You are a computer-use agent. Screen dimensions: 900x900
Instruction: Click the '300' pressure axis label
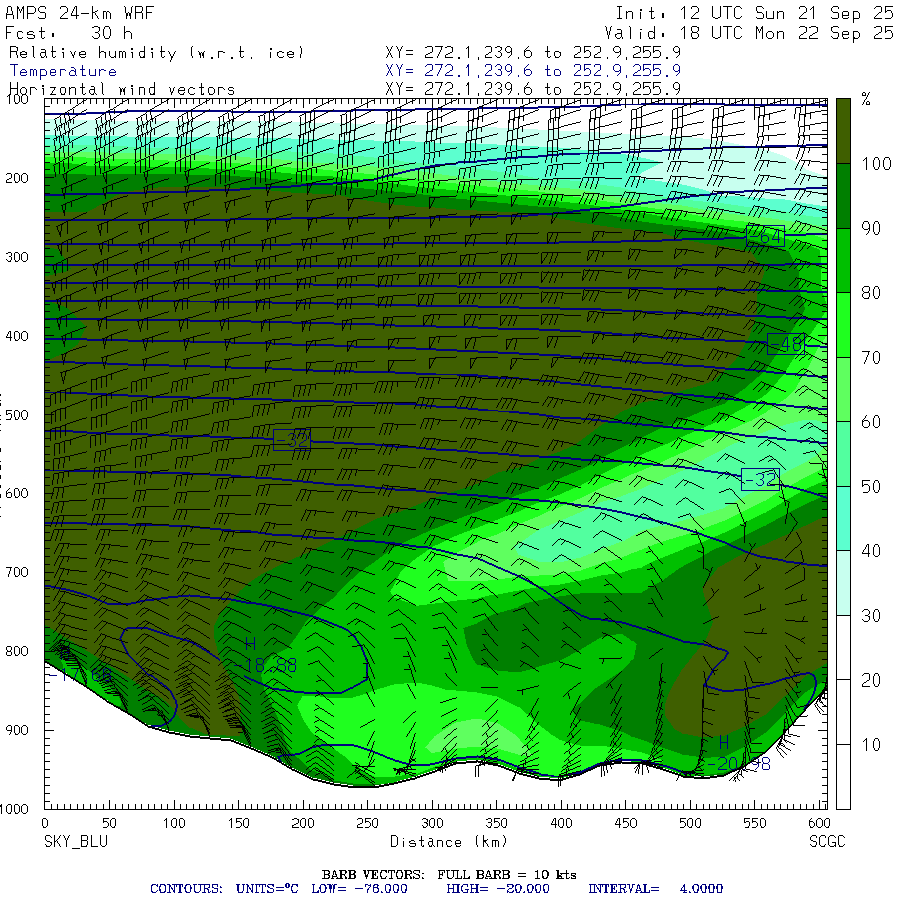pyautogui.click(x=17, y=257)
